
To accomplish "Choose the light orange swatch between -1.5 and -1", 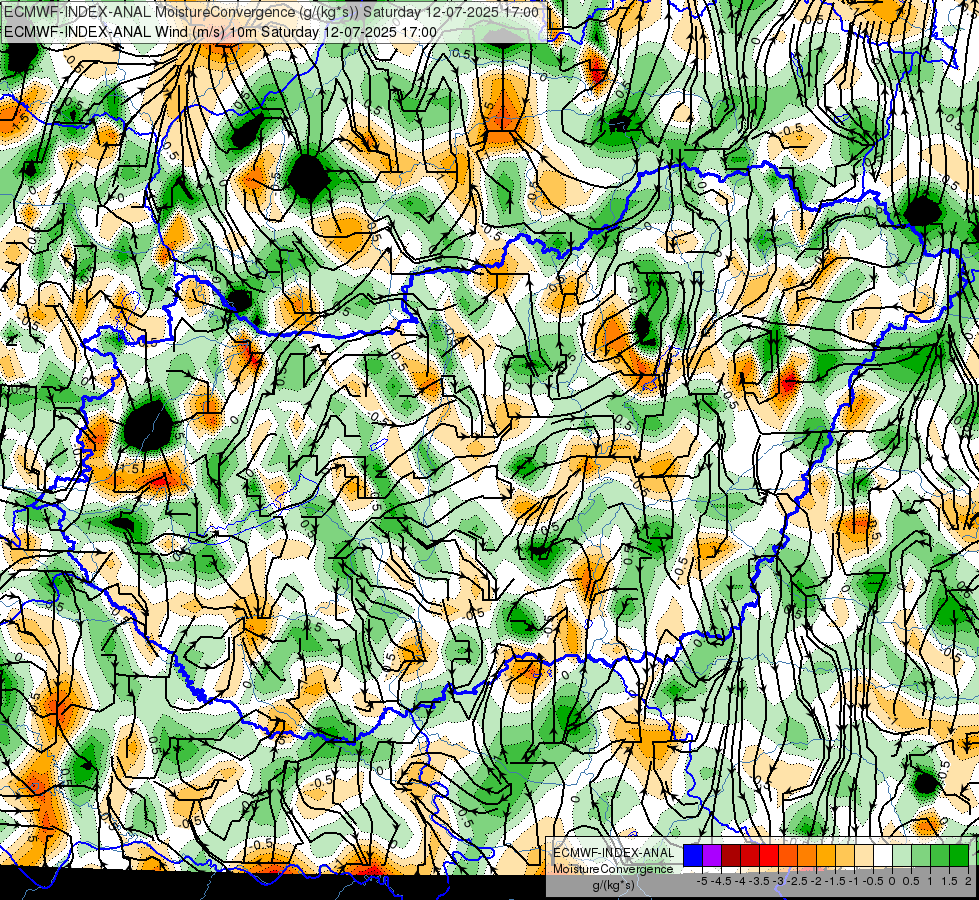I will 845,855.
